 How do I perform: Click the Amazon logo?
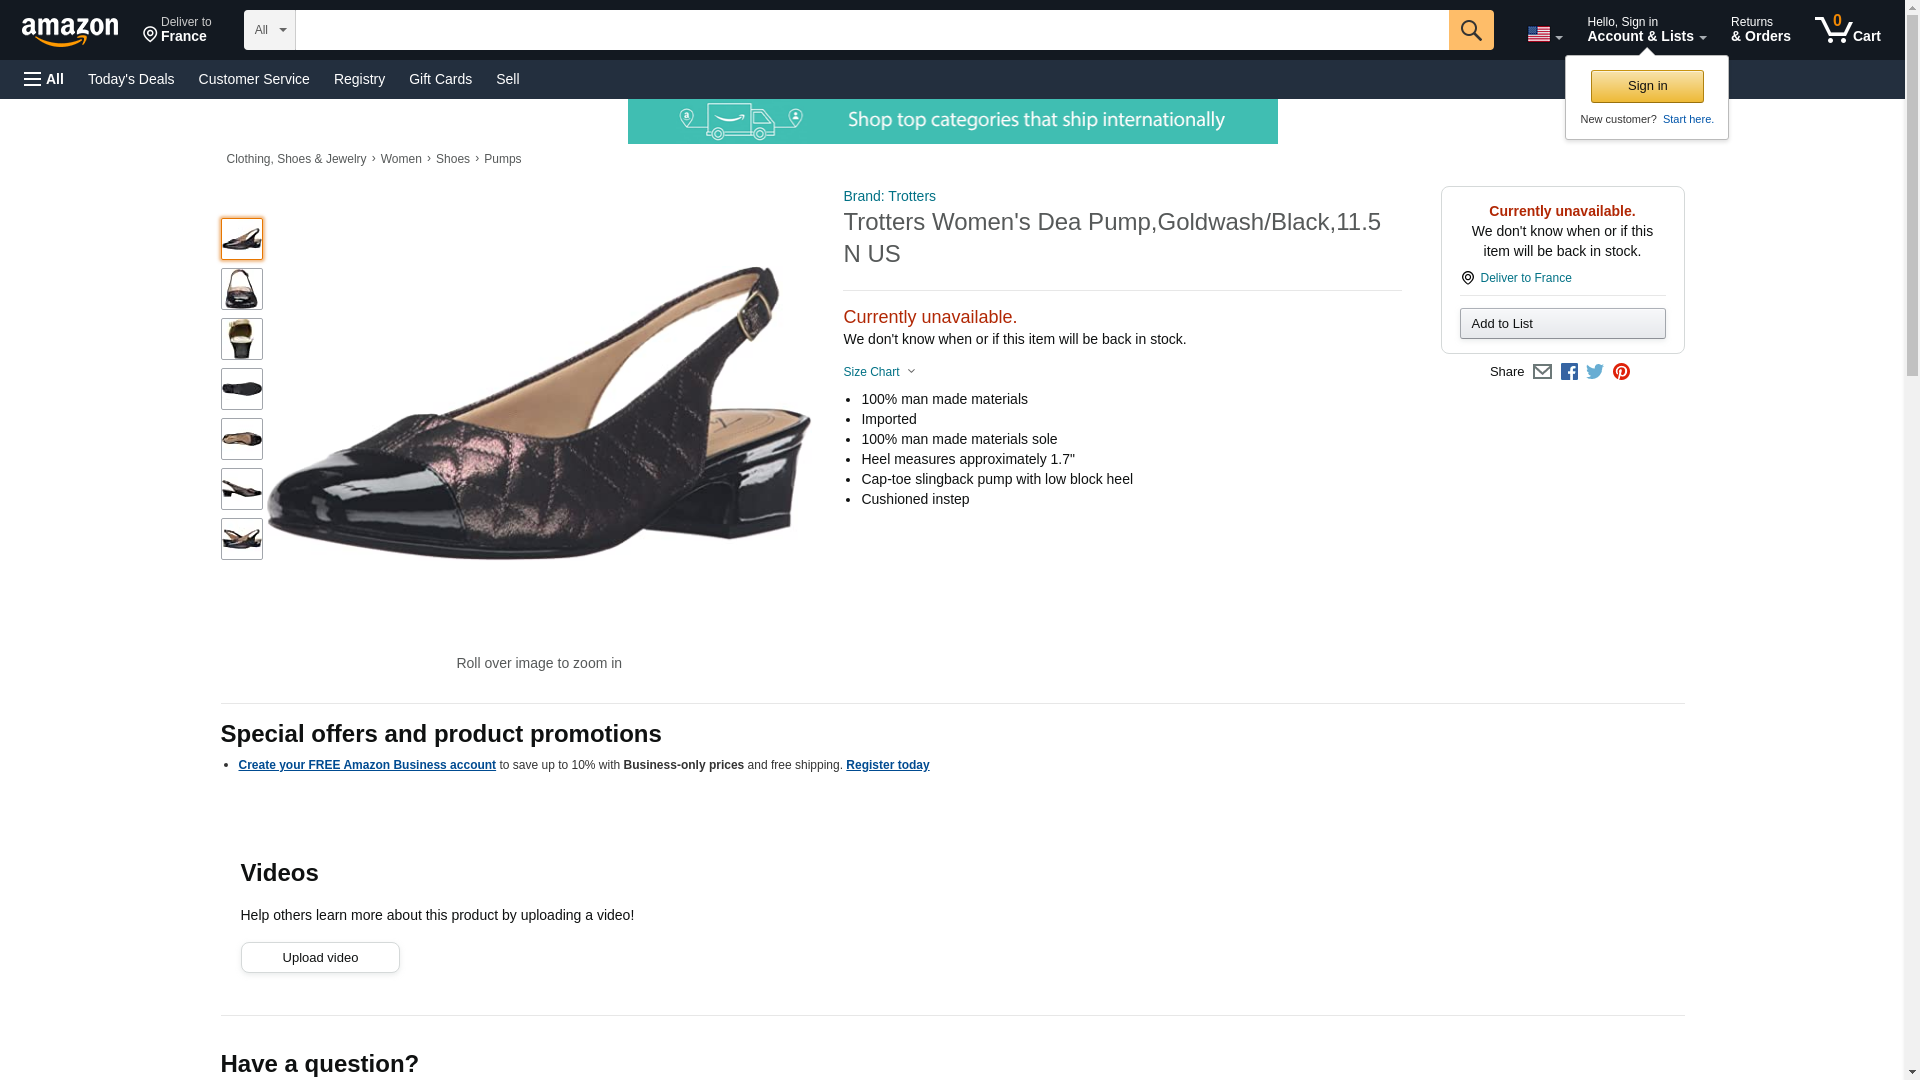pos(70,31)
